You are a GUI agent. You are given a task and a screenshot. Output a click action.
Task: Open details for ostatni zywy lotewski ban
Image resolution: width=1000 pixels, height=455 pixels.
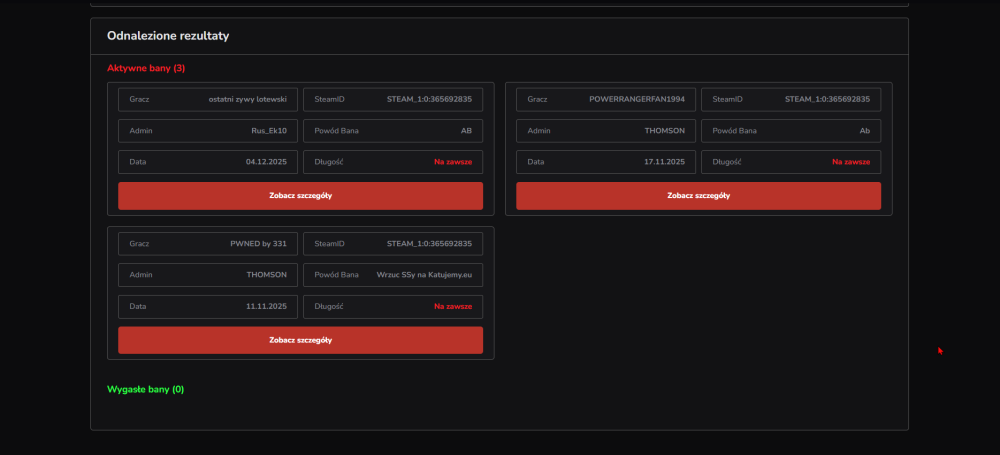[300, 196]
